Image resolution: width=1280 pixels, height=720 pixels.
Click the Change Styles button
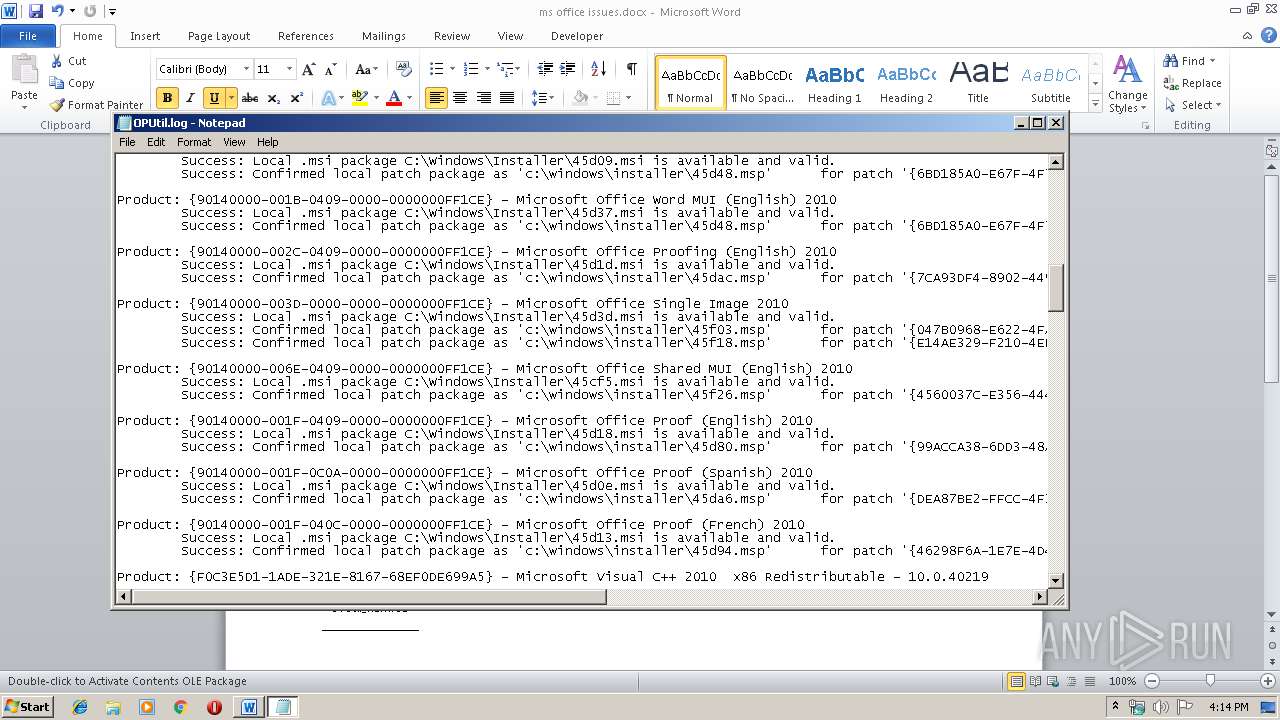click(1127, 85)
